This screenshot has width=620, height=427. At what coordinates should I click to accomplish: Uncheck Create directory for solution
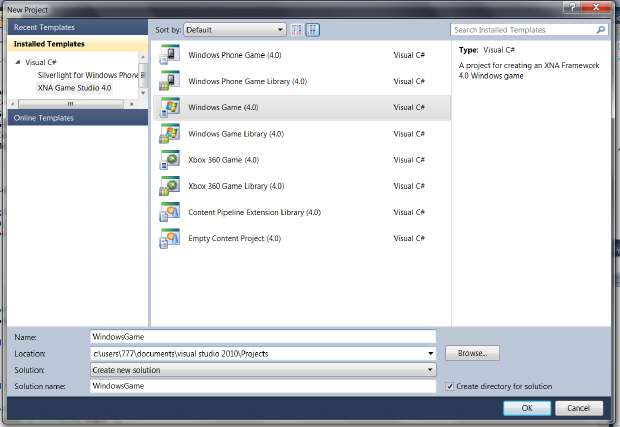[x=449, y=386]
